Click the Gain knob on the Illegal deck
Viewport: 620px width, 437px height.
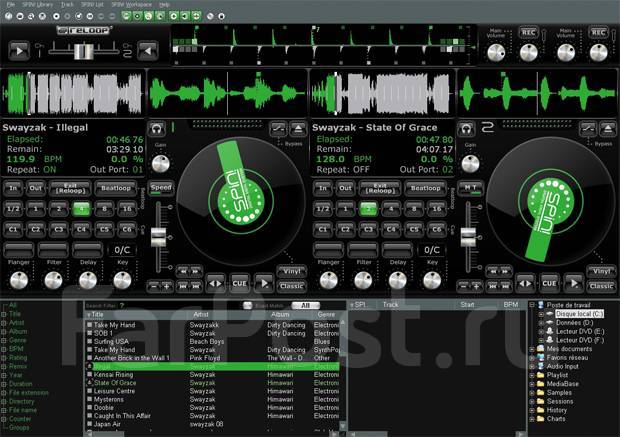(x=161, y=163)
